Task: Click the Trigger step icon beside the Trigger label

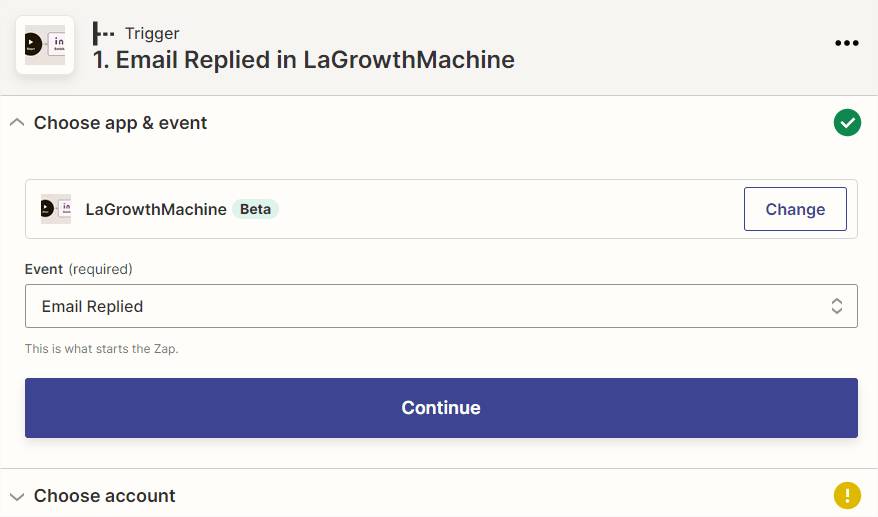Action: click(103, 33)
